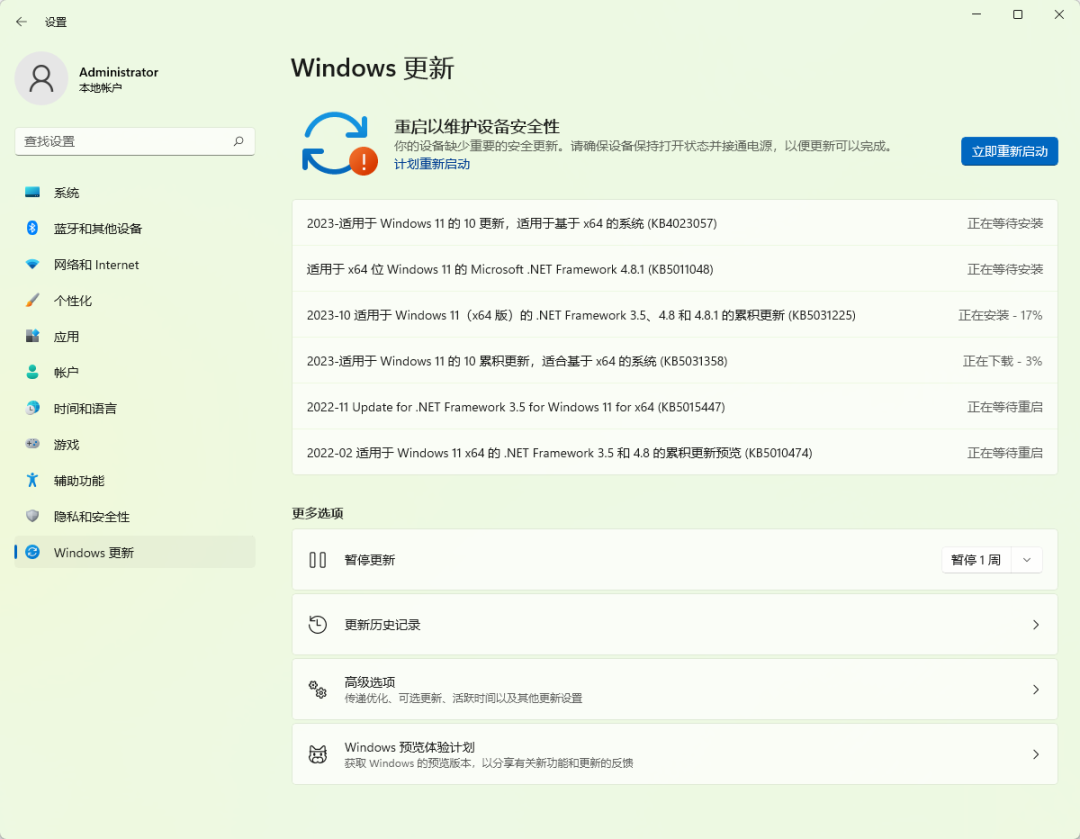1080x839 pixels.
Task: Click update KB4023057 row
Action: [x=674, y=223]
